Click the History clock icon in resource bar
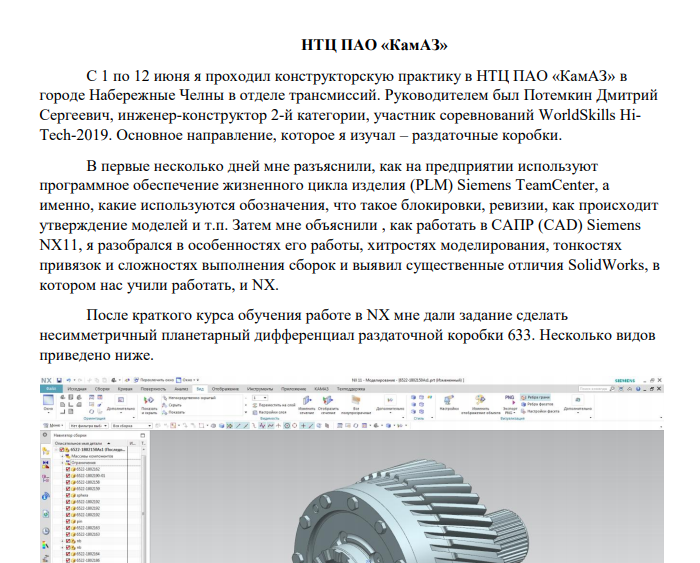Image resolution: width=700 pixels, height=563 pixels. tap(46, 531)
